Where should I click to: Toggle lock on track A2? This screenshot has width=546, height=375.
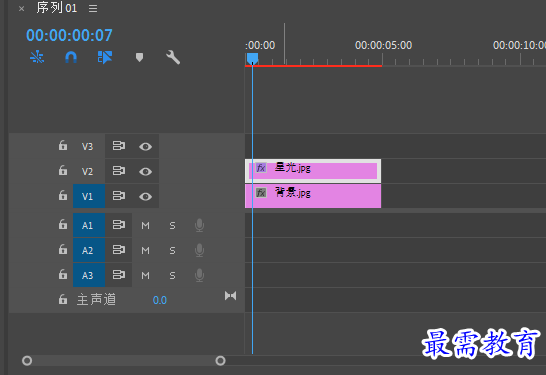[x=63, y=249]
